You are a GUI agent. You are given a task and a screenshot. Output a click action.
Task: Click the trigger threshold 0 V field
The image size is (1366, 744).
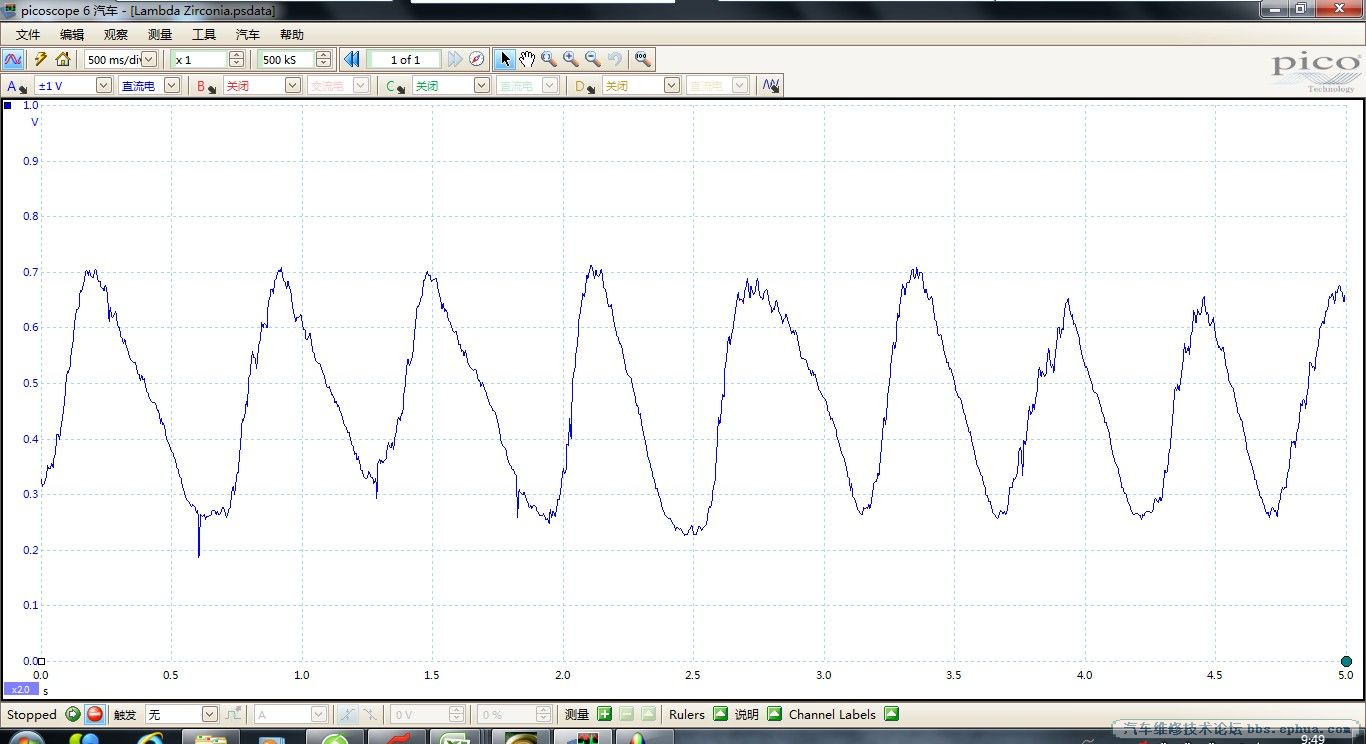(x=427, y=714)
